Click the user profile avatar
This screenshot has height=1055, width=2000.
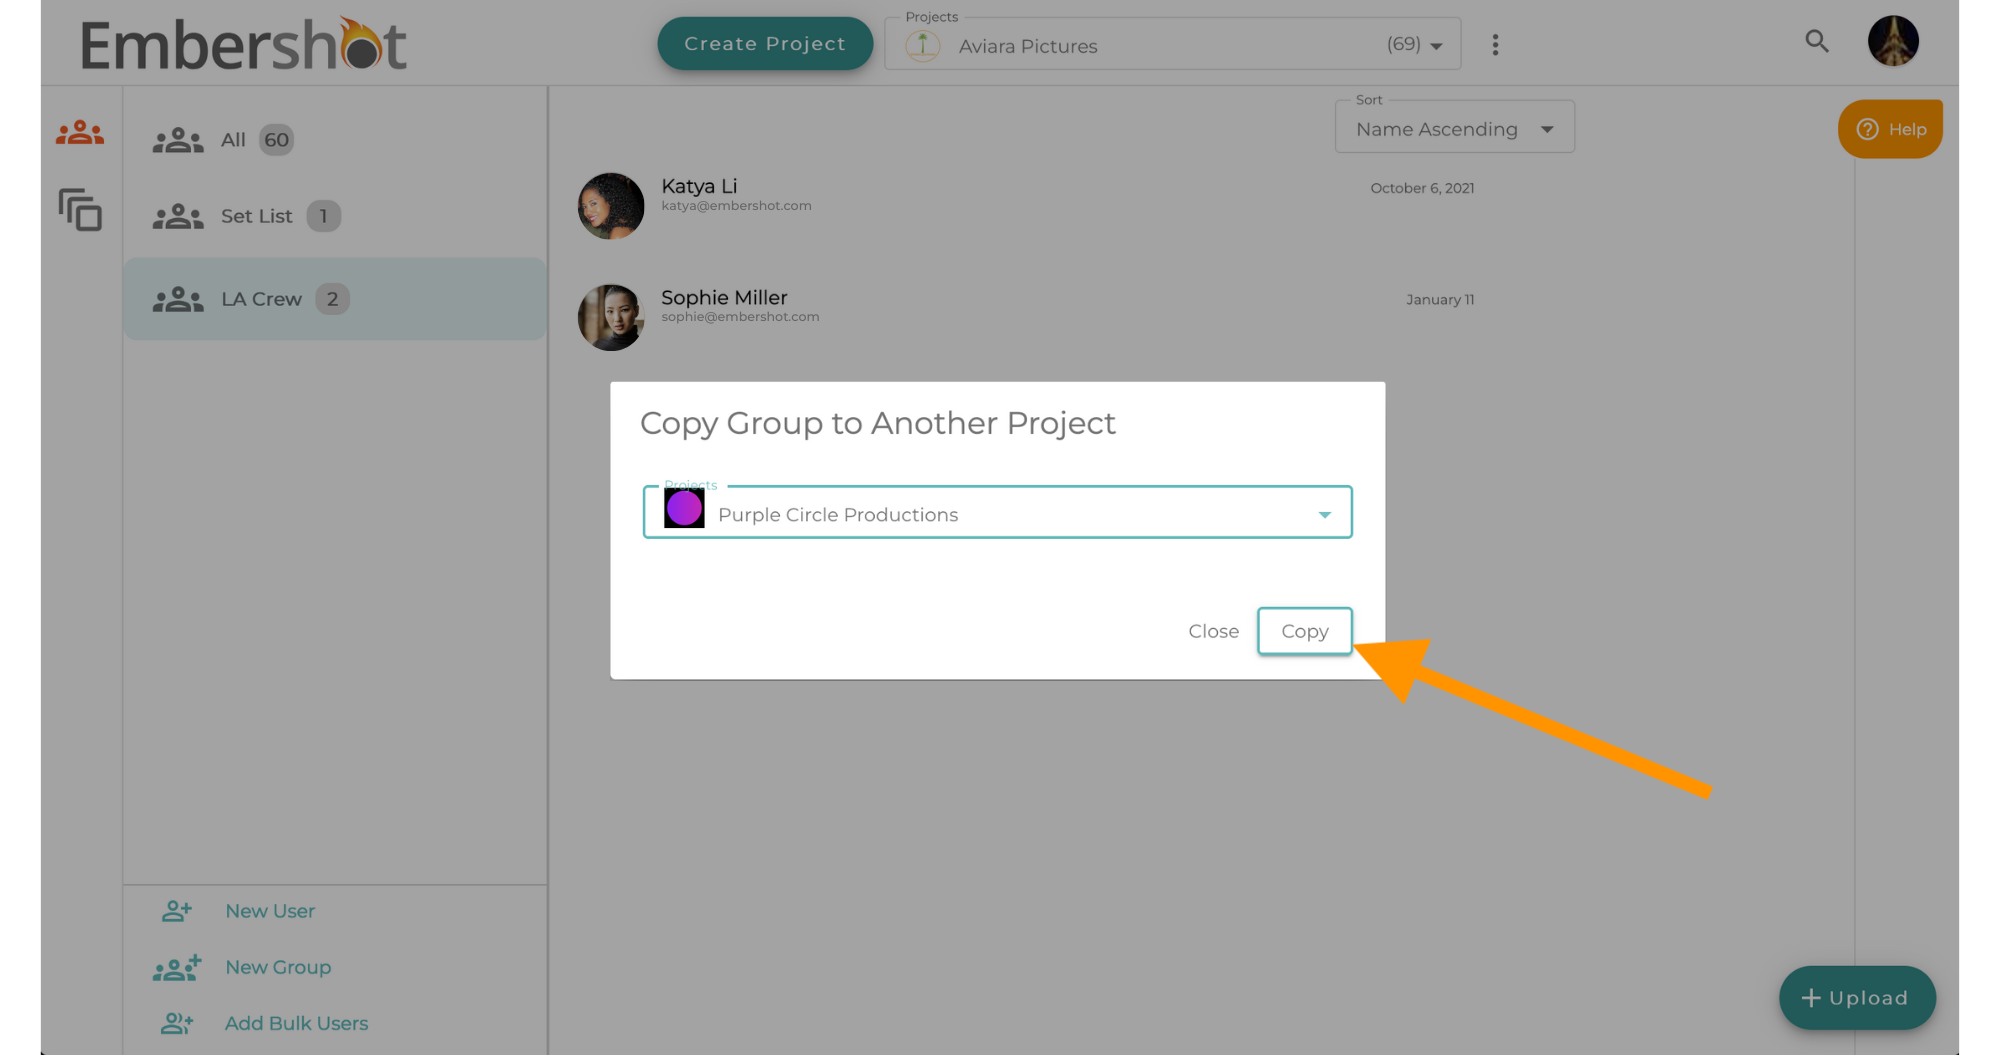[x=1893, y=41]
